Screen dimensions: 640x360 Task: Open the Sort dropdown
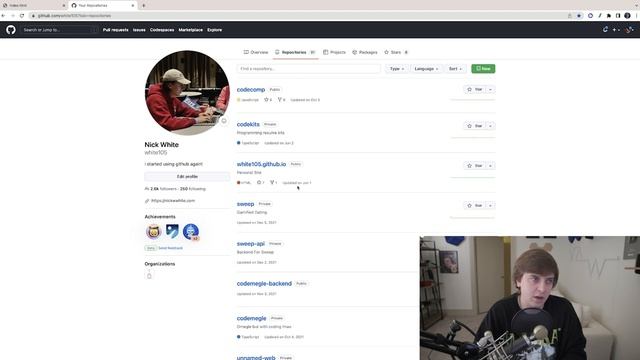(455, 69)
